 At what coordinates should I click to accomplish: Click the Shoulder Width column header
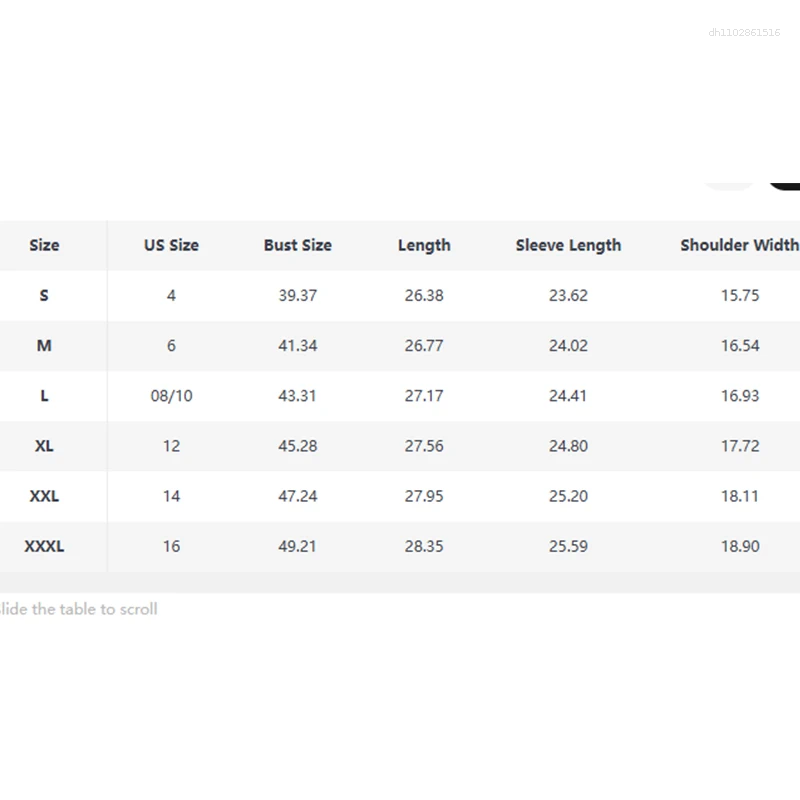(x=739, y=245)
